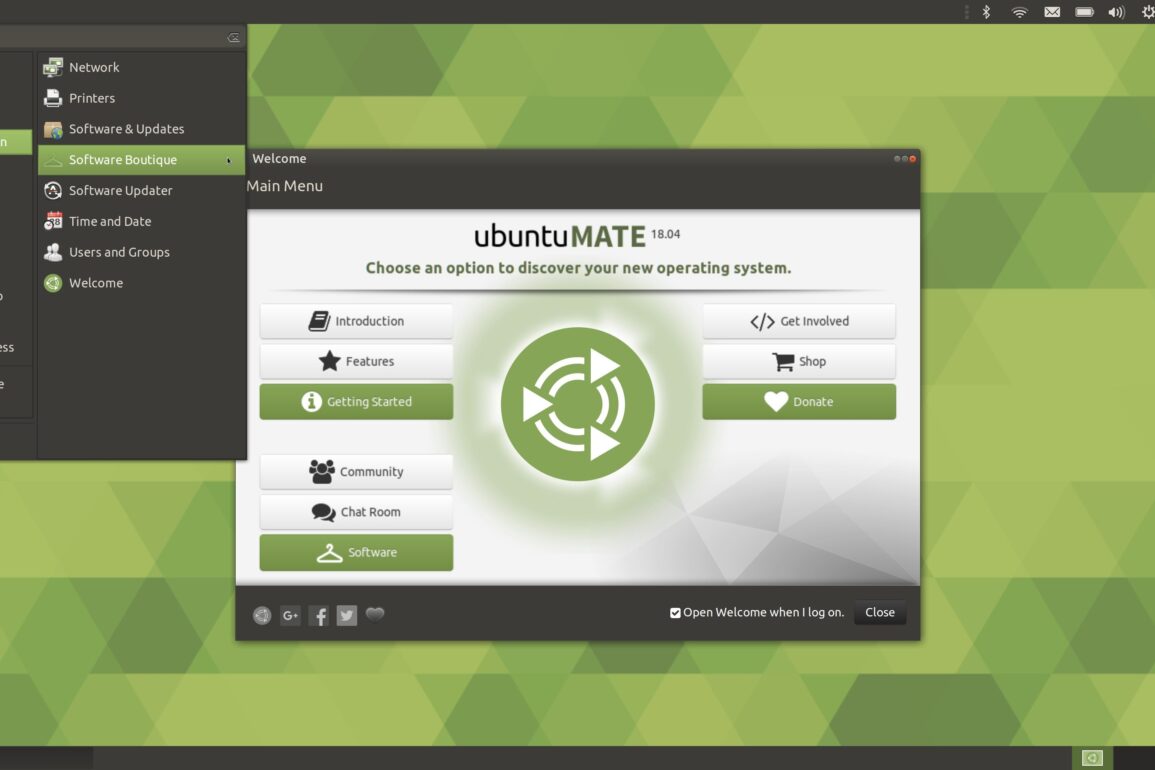Click the info icon on Getting Started
Screen dimensions: 1155x770
coord(312,402)
